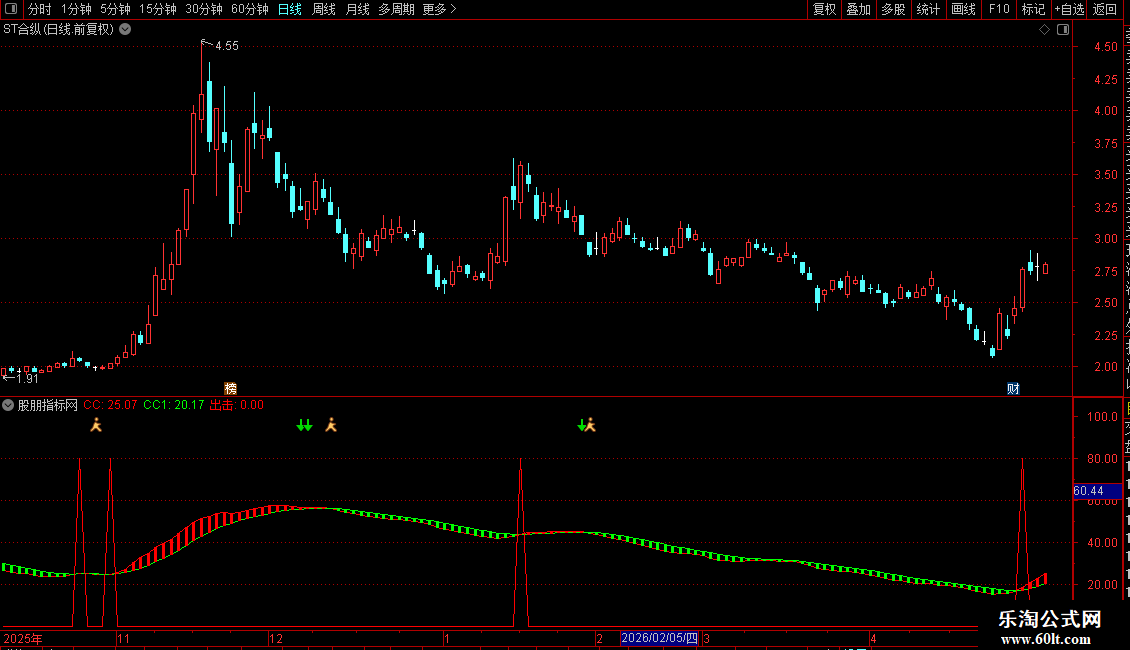Click the green double down-arrow signal icon
Image resolution: width=1130 pixels, height=650 pixels.
click(x=304, y=425)
